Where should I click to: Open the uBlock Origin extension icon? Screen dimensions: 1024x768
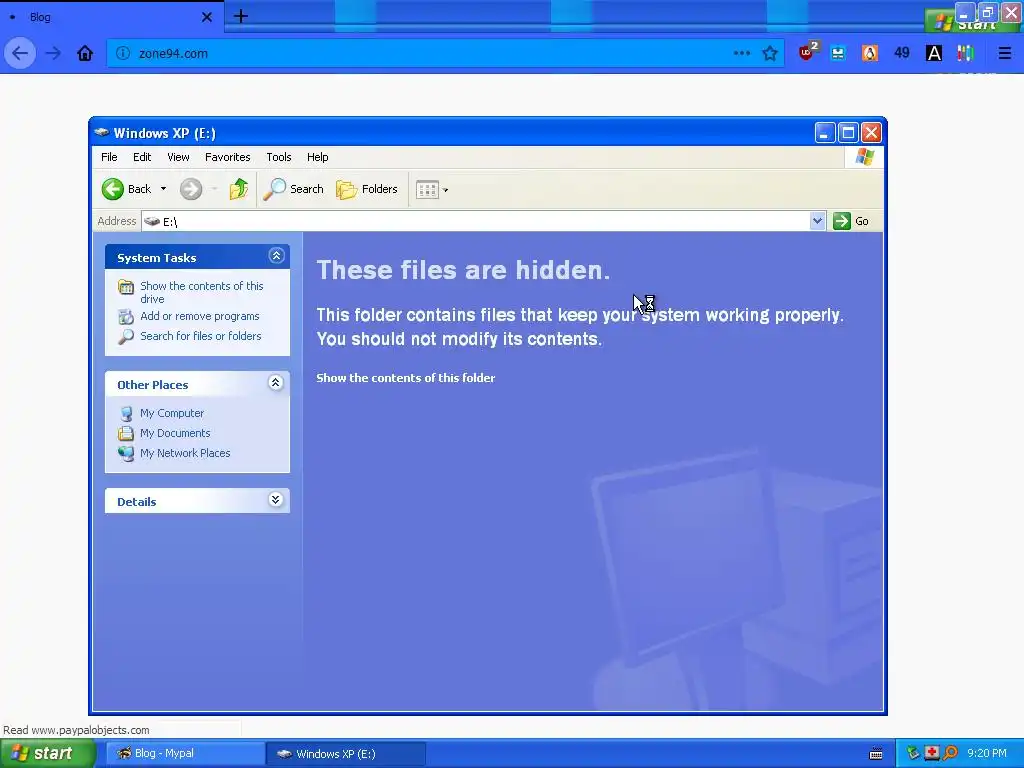[x=808, y=52]
